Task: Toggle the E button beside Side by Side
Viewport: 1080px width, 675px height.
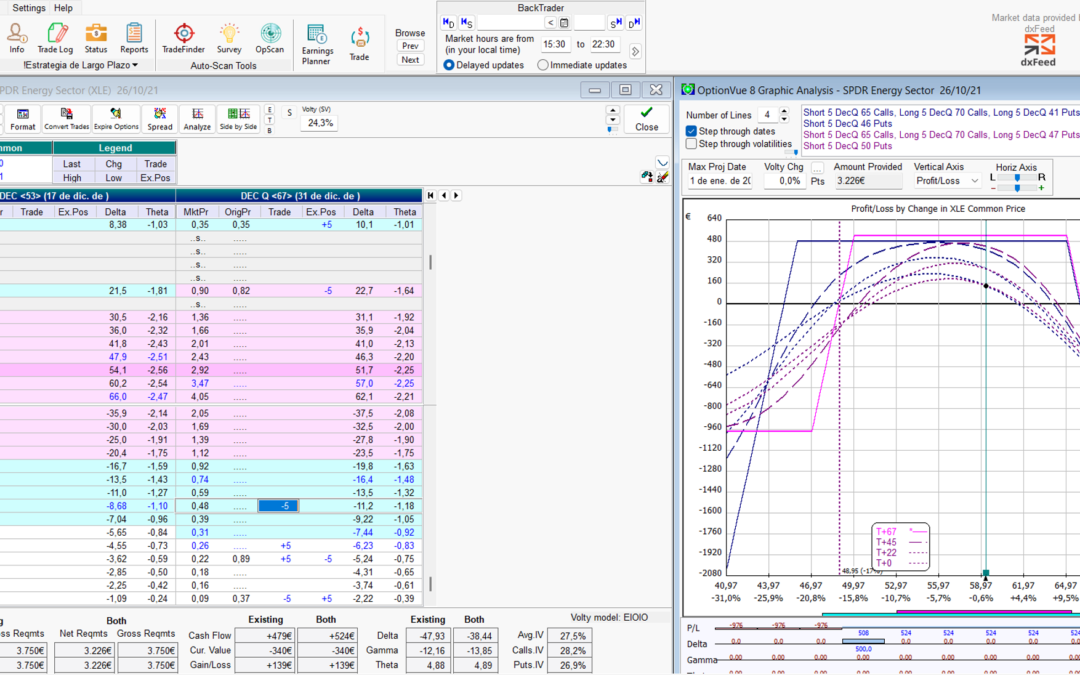Action: (x=269, y=110)
